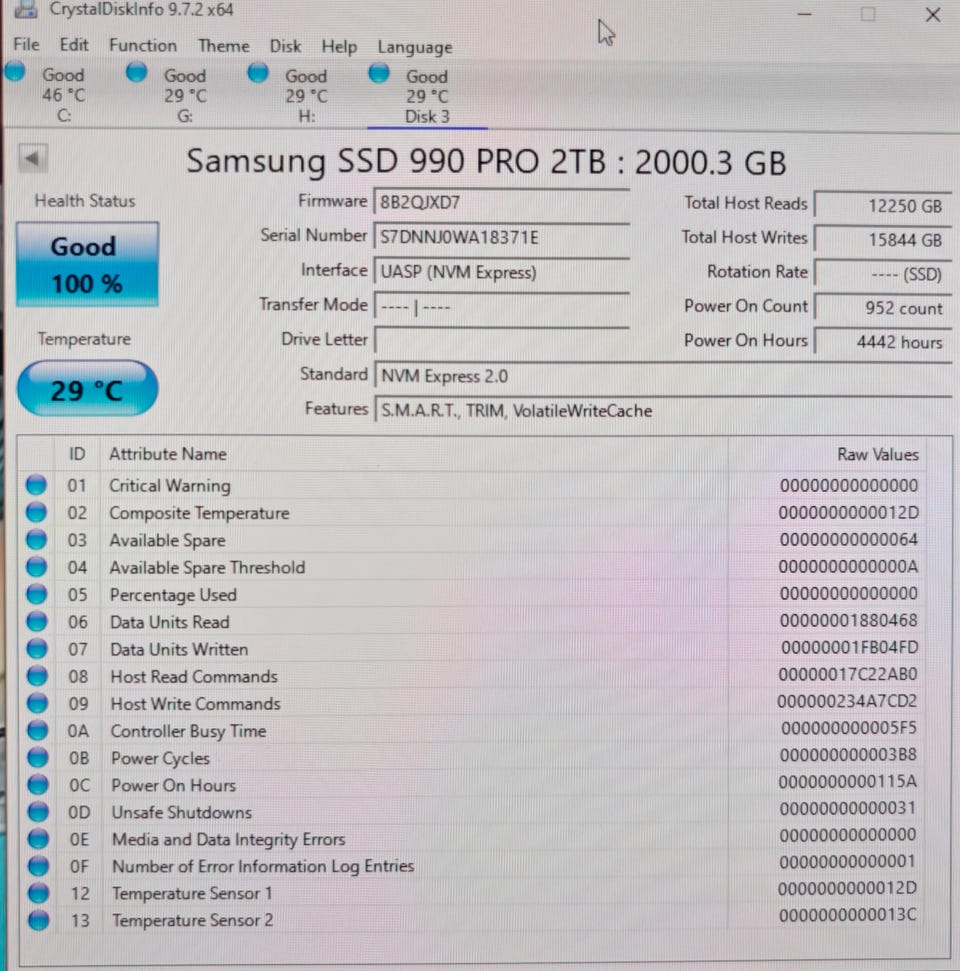
Task: Click the status icon for row 0C Power On Hours
Action: click(38, 785)
